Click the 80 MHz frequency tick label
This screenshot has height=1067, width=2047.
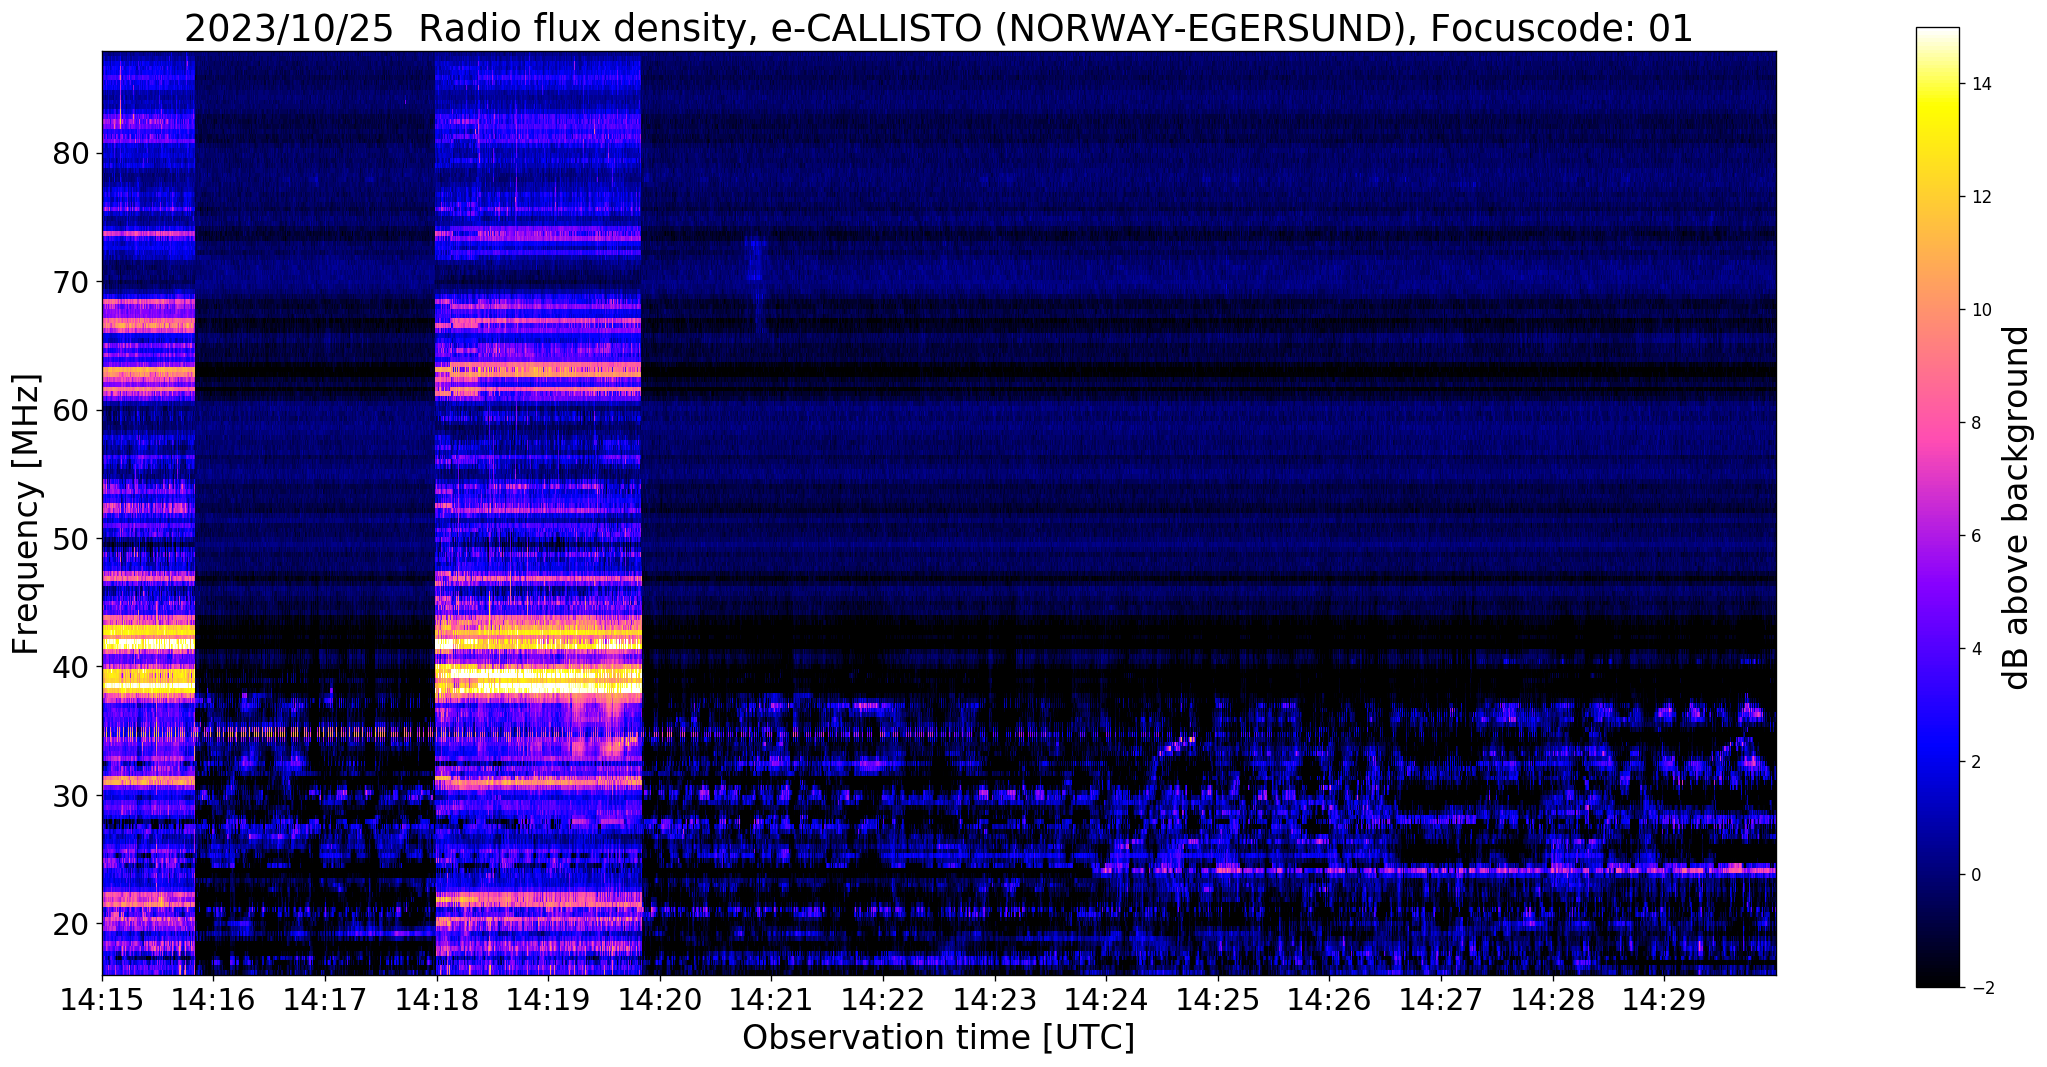click(71, 154)
